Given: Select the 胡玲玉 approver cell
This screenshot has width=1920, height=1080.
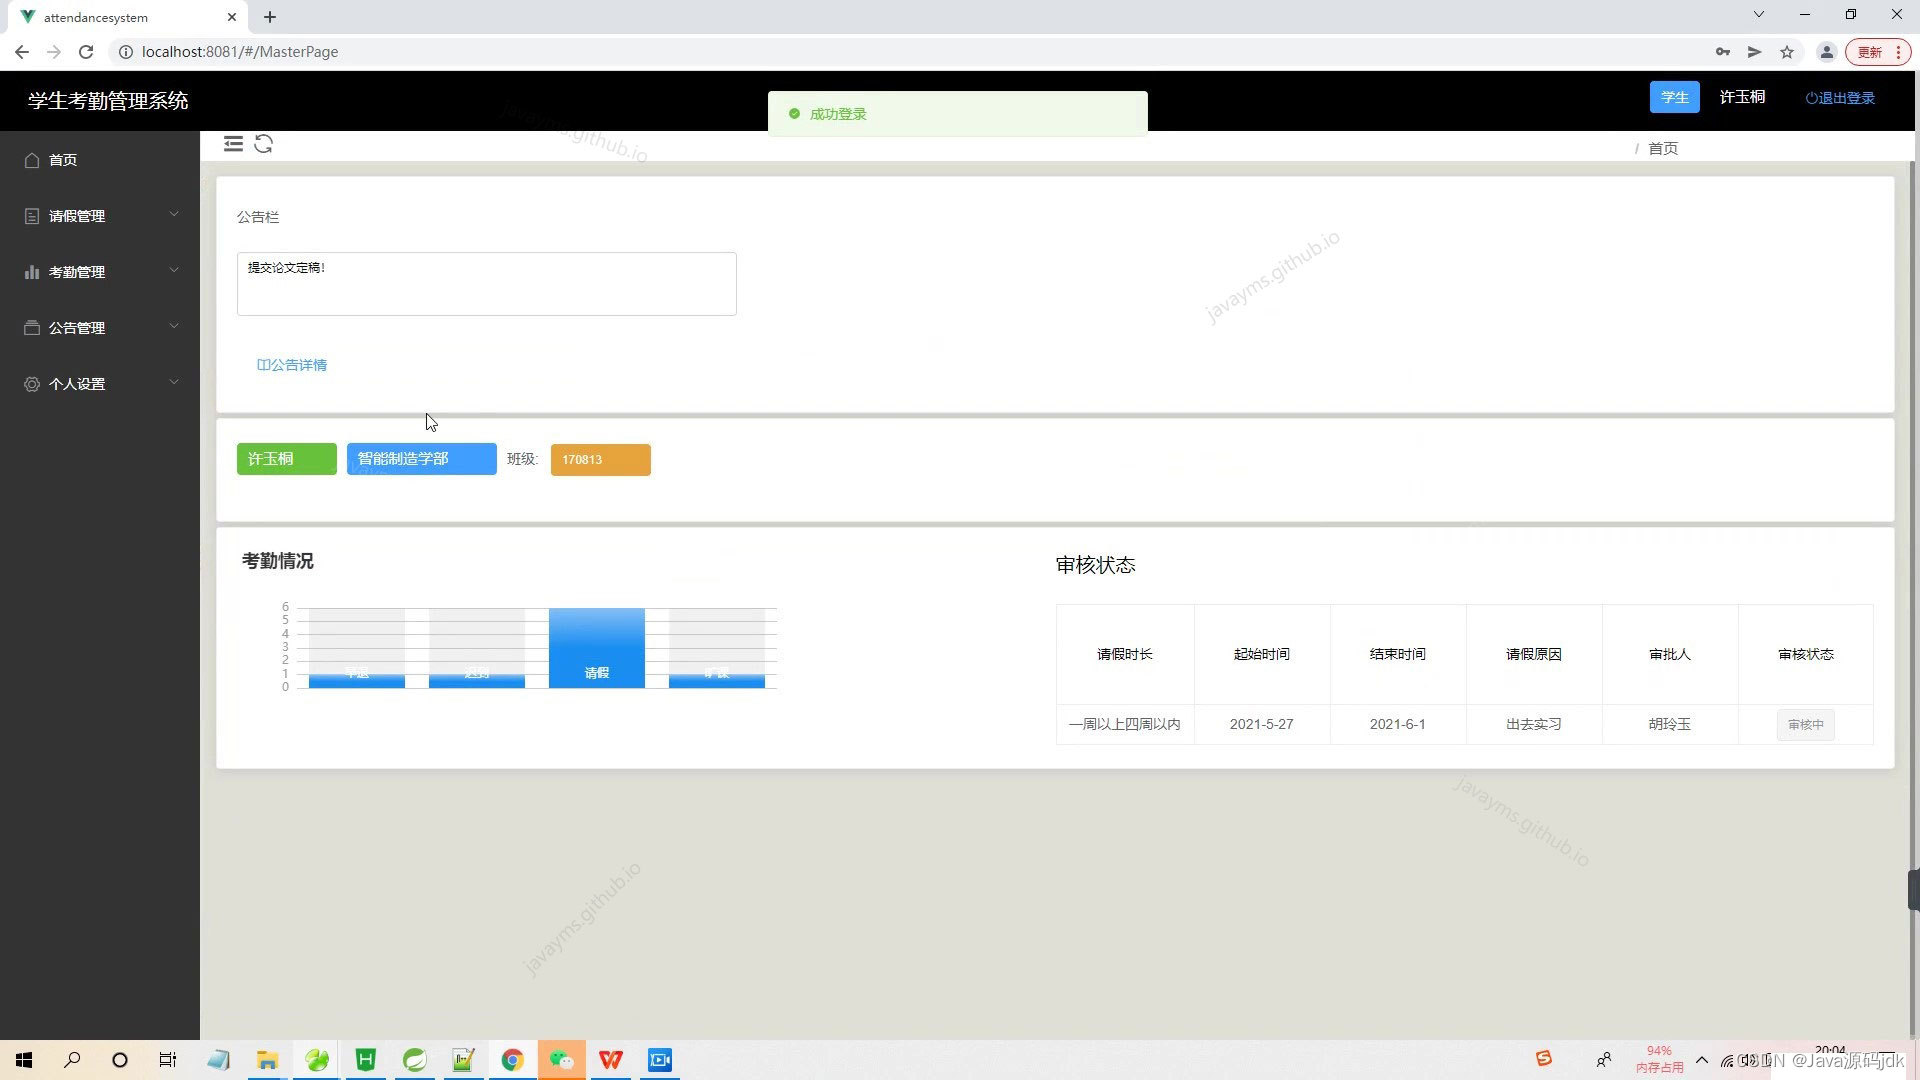Looking at the screenshot, I should point(1670,724).
